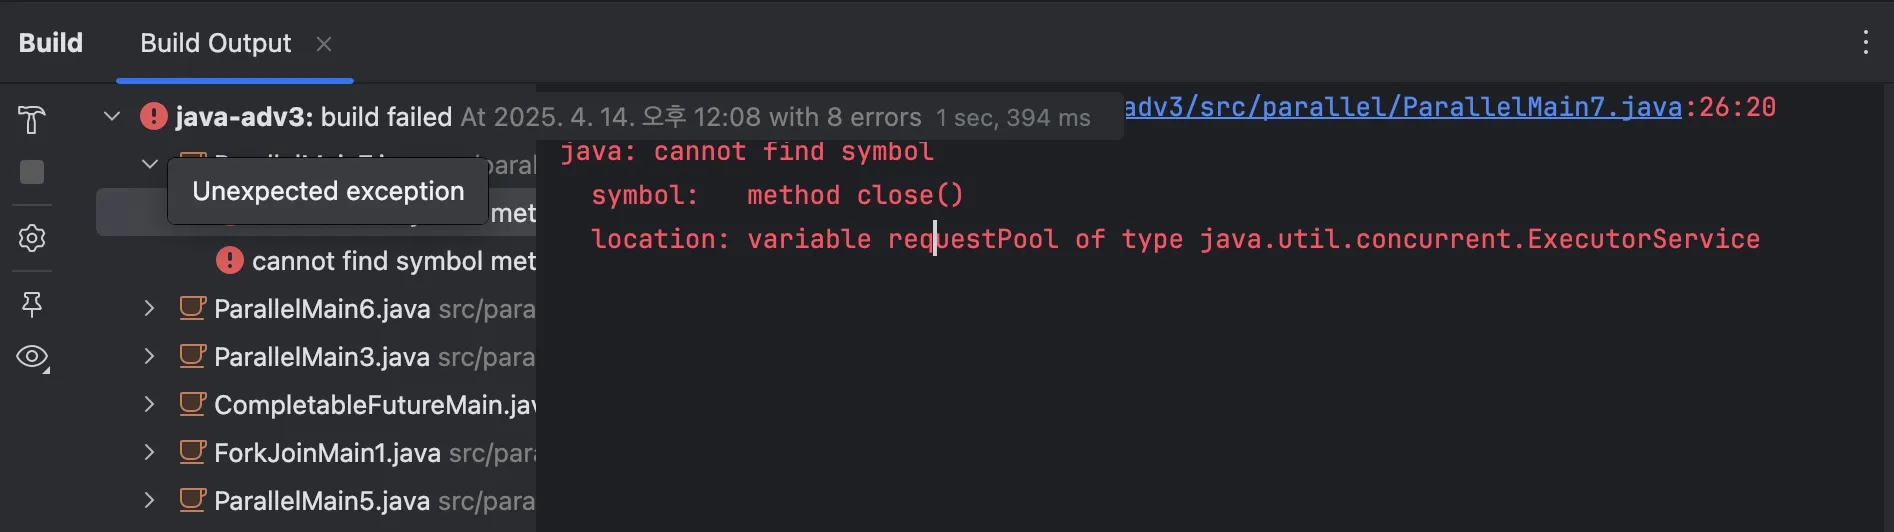Toggle the pin tab icon
Screen dimensions: 1894x532
pos(32,304)
